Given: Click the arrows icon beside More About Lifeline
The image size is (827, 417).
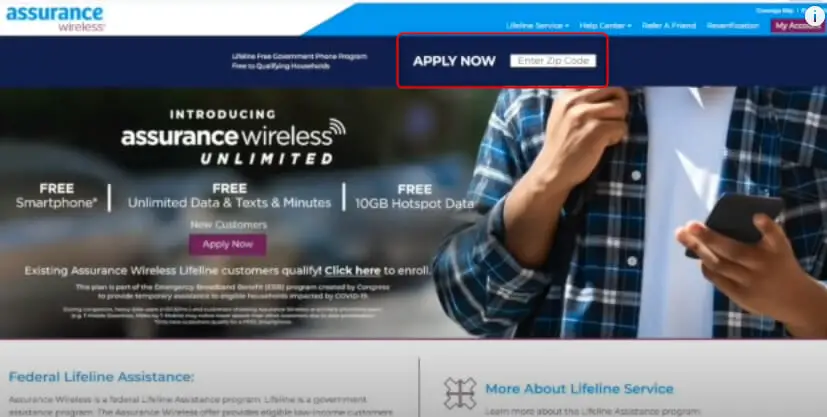Looking at the screenshot, I should [460, 393].
